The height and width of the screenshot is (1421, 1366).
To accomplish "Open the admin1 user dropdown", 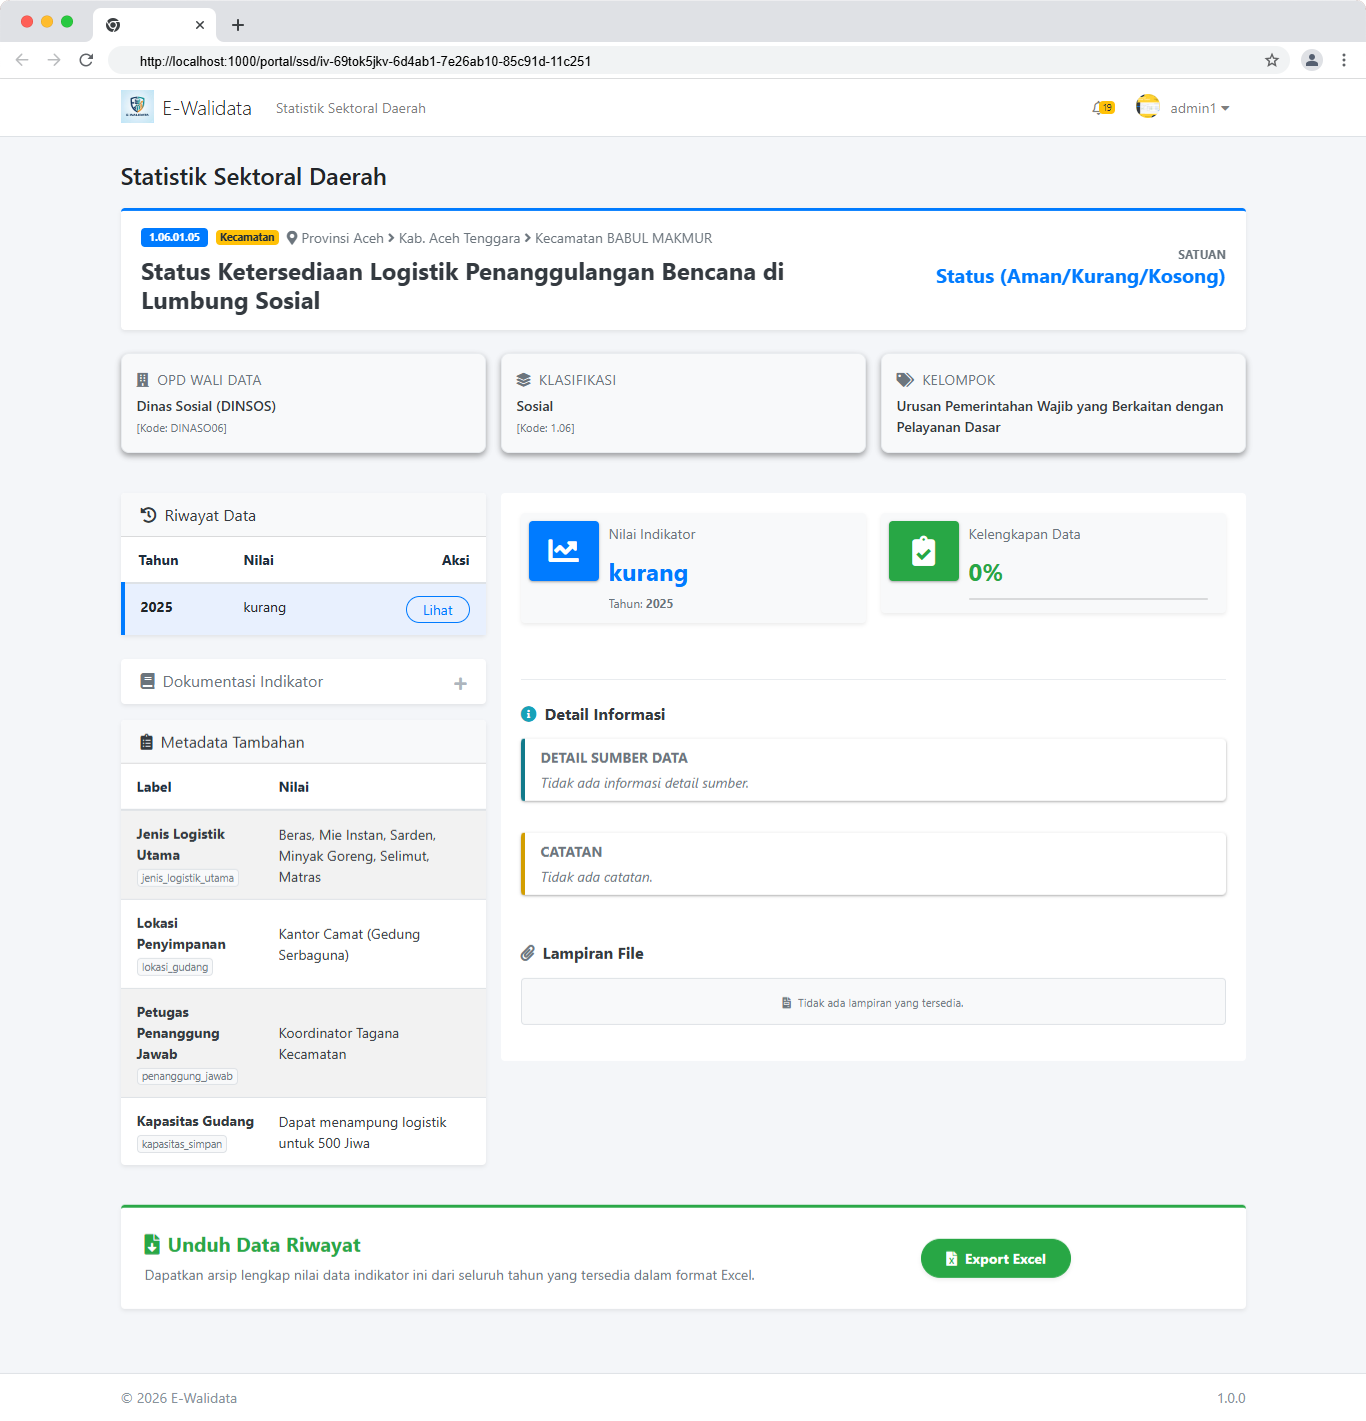I will [x=1199, y=108].
